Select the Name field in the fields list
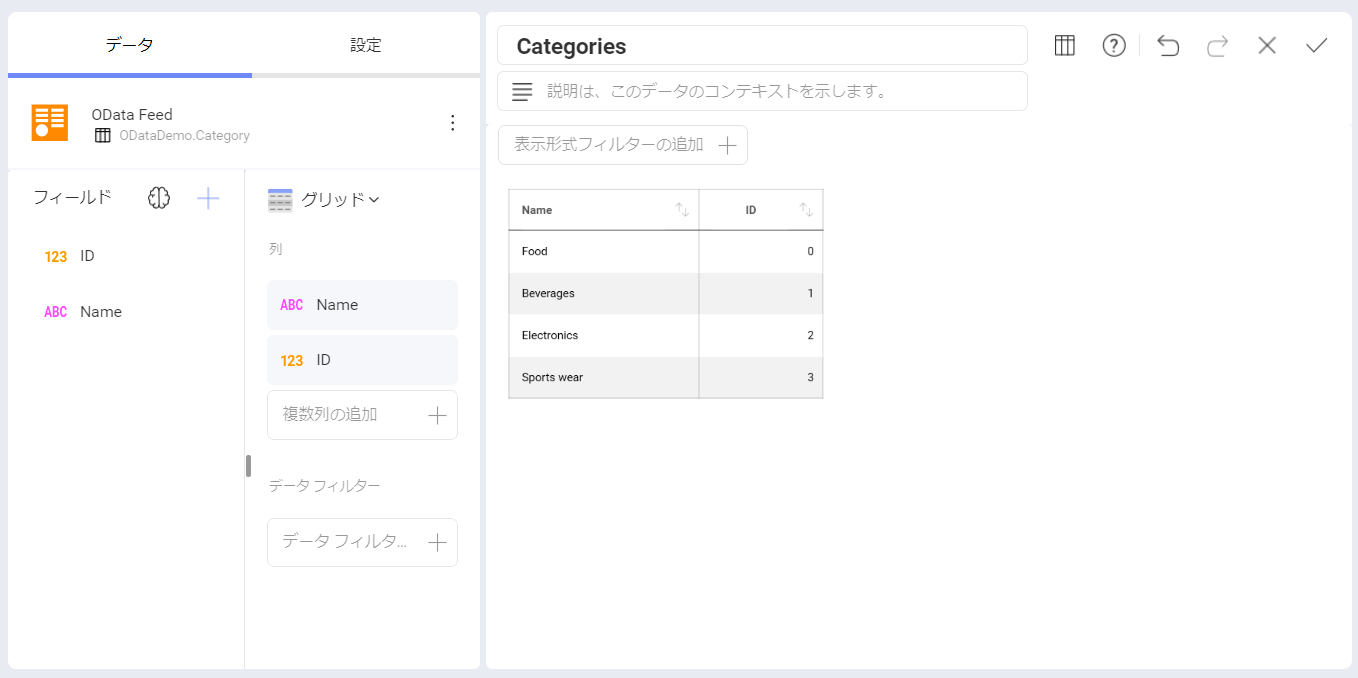This screenshot has height=678, width=1358. point(125,312)
